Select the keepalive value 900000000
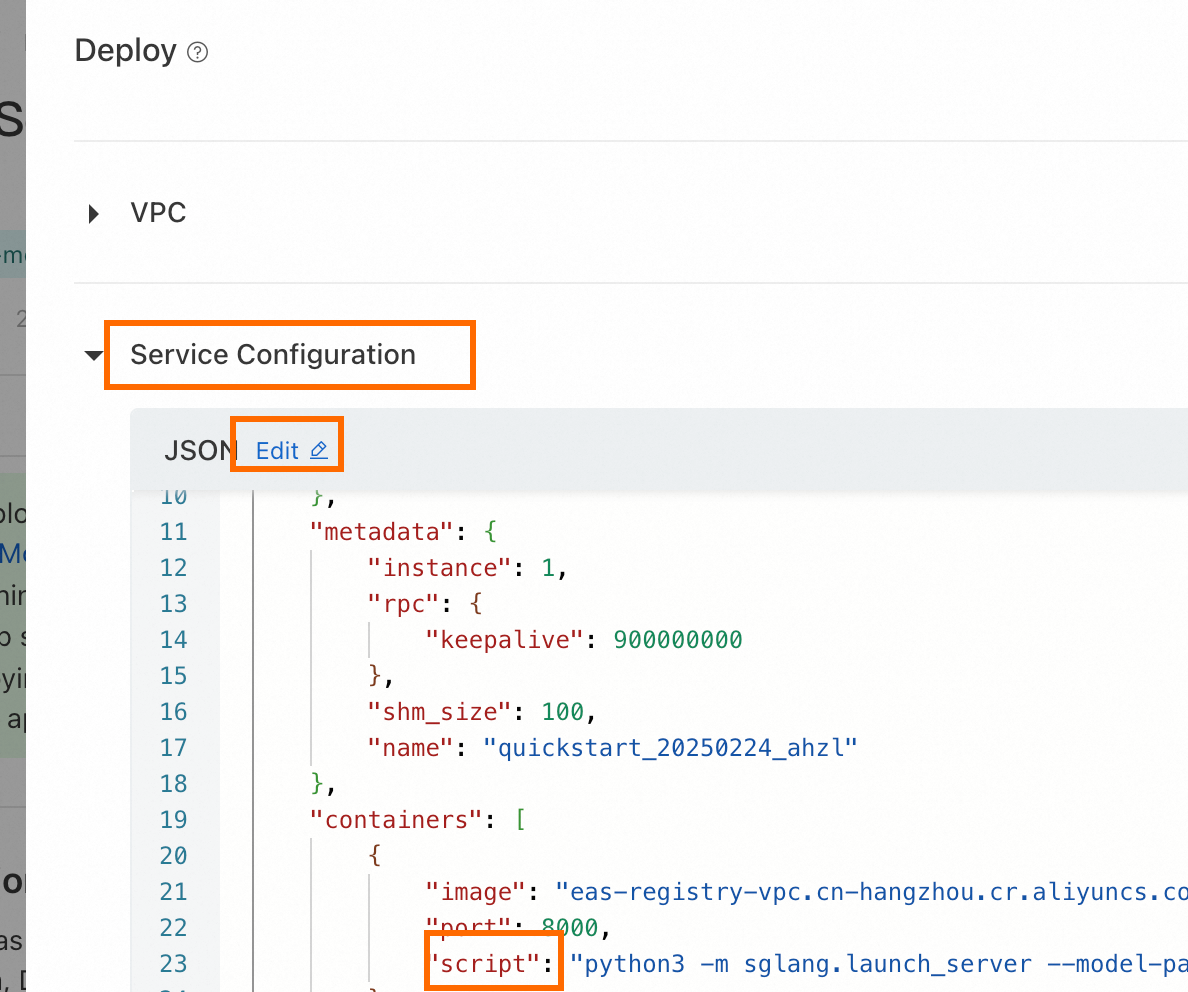Viewport: 1188px width, 992px height. pyautogui.click(x=678, y=640)
